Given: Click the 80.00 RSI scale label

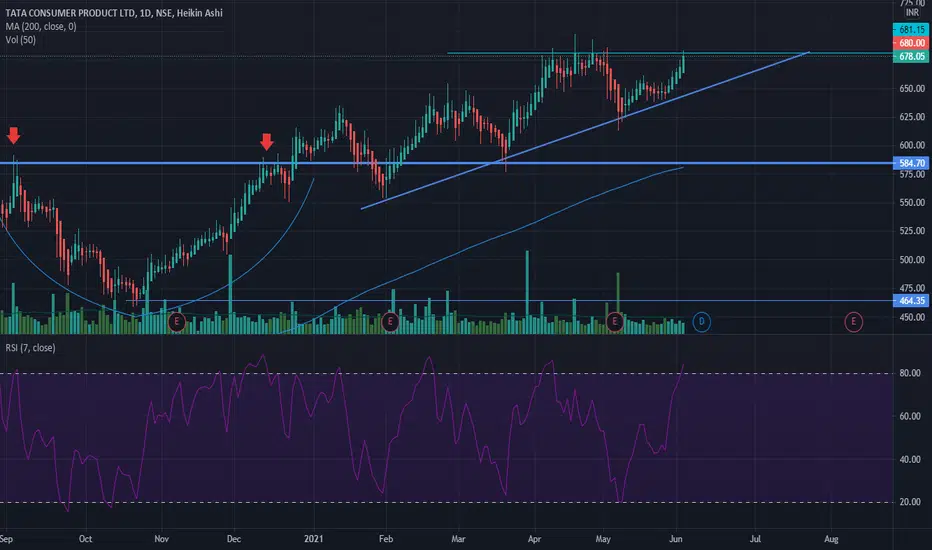Looking at the screenshot, I should pos(910,373).
